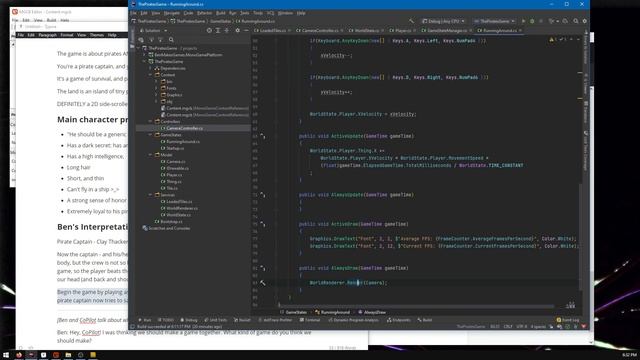Image resolution: width=640 pixels, height=360 pixels.
Task: Expand the Graphics folder in solution tree
Action: 156,95
